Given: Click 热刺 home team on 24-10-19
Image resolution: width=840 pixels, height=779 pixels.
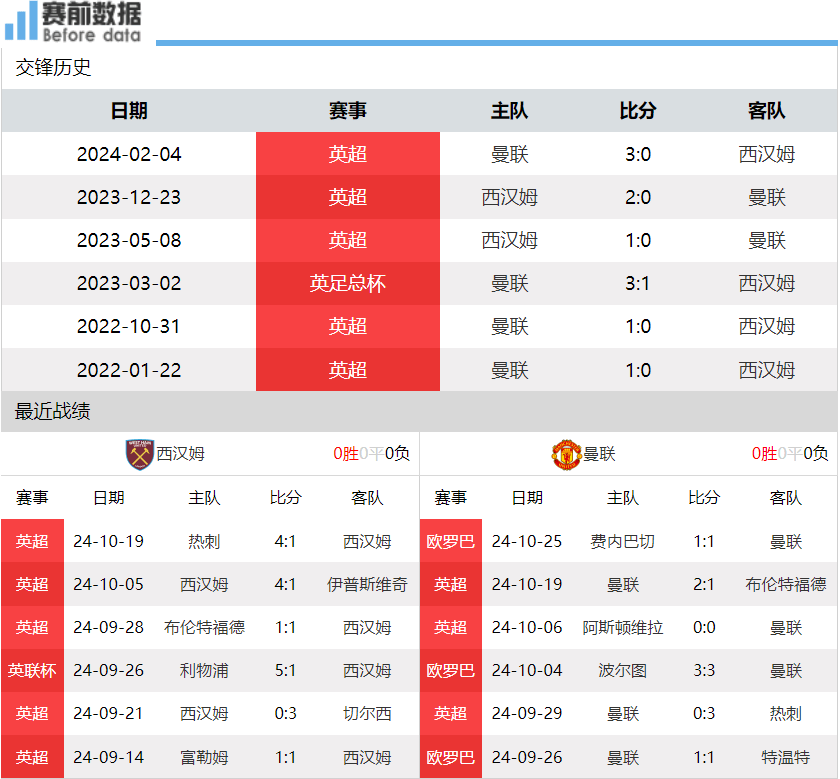Looking at the screenshot, I should coord(204,541).
